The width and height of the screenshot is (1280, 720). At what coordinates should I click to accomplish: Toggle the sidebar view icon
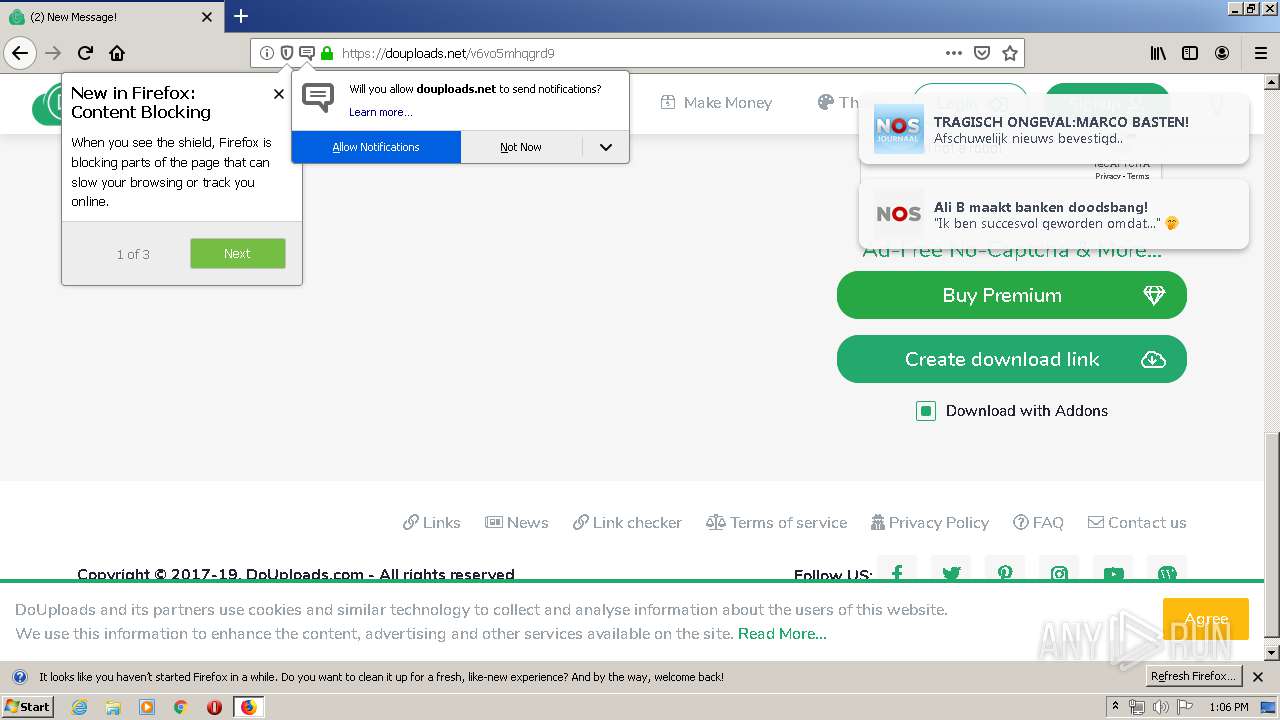[1190, 53]
